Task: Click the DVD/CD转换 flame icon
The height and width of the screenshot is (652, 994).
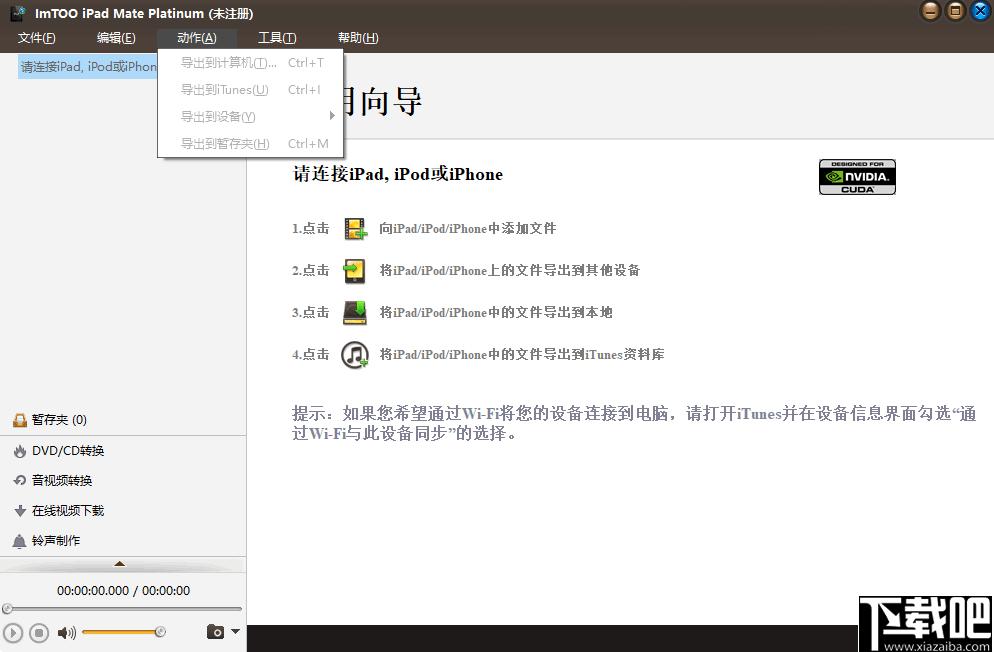Action: pos(20,451)
